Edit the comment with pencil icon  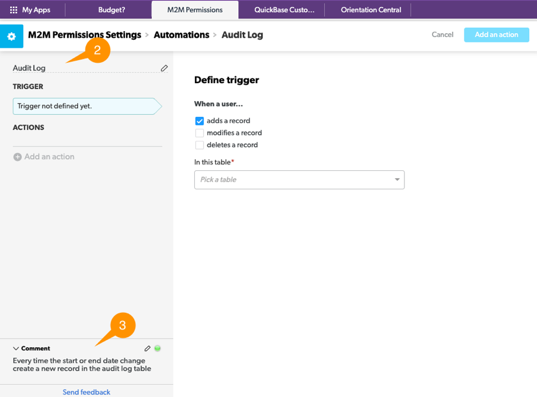[147, 348]
